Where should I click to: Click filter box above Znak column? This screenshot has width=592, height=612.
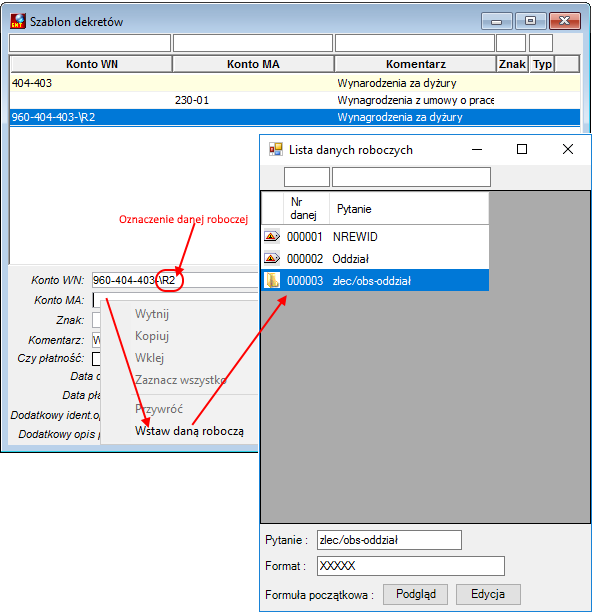(x=511, y=43)
